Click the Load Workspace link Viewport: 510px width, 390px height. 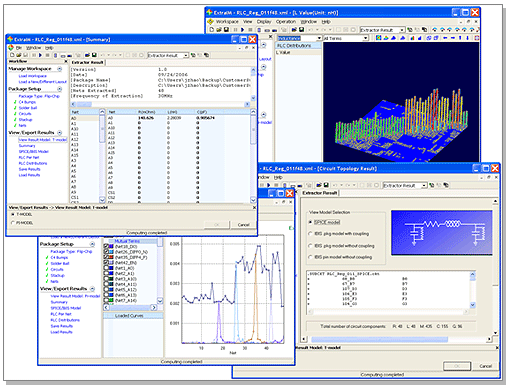33,76
